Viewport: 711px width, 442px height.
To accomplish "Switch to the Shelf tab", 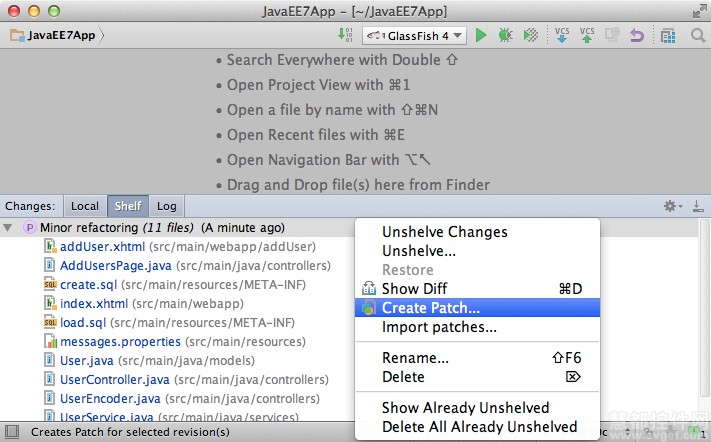I will click(128, 206).
